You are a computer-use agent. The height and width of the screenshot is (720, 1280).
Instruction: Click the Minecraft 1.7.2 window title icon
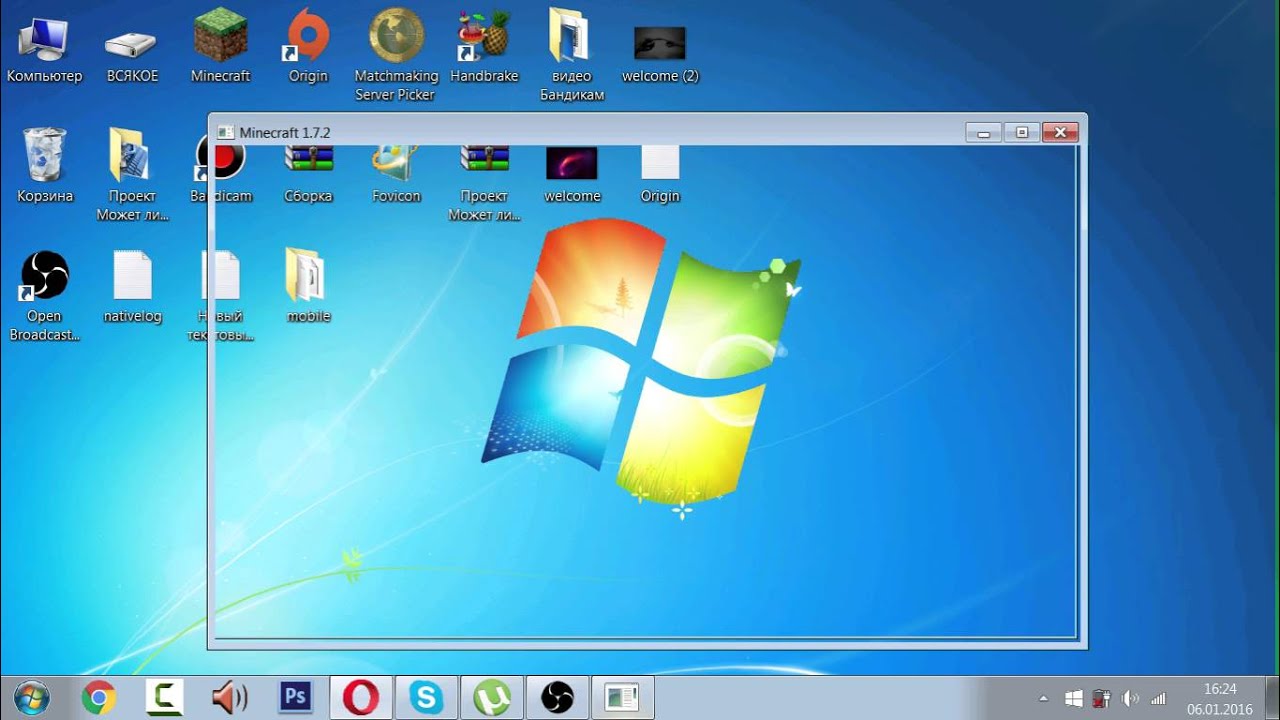point(226,132)
